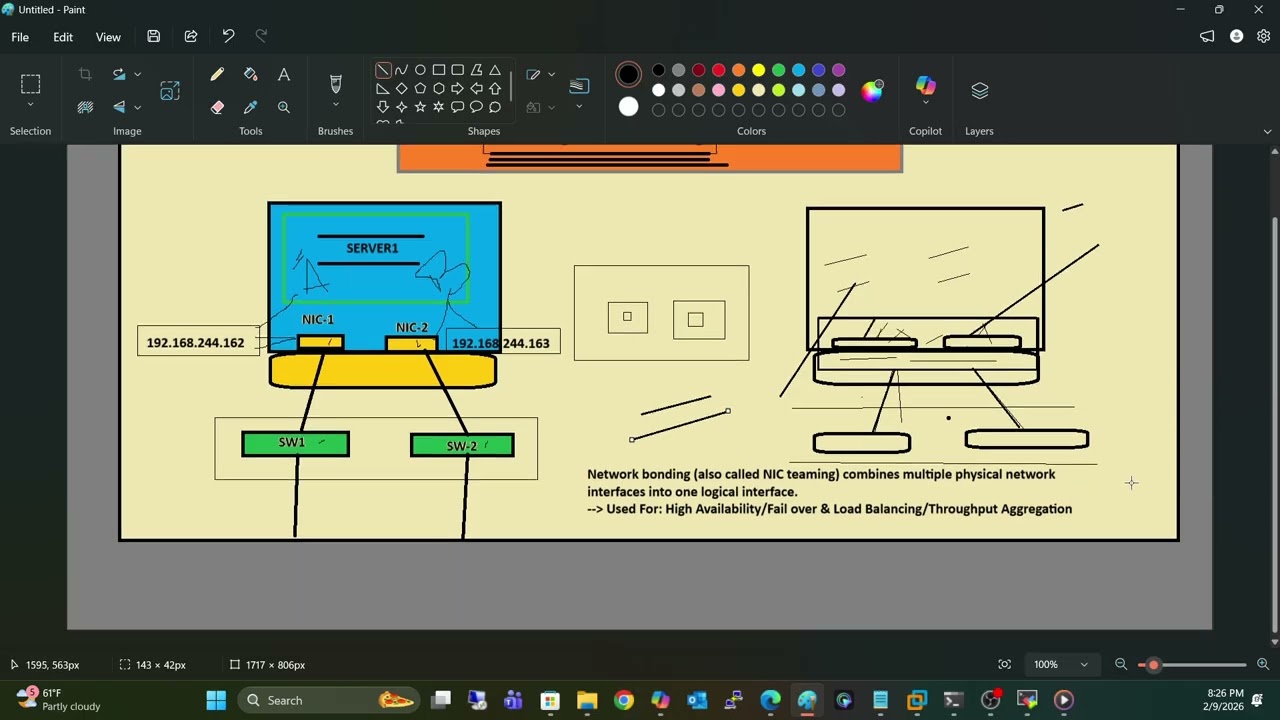This screenshot has width=1280, height=720.
Task: Select Color 2 secondary white circle
Action: 628,107
